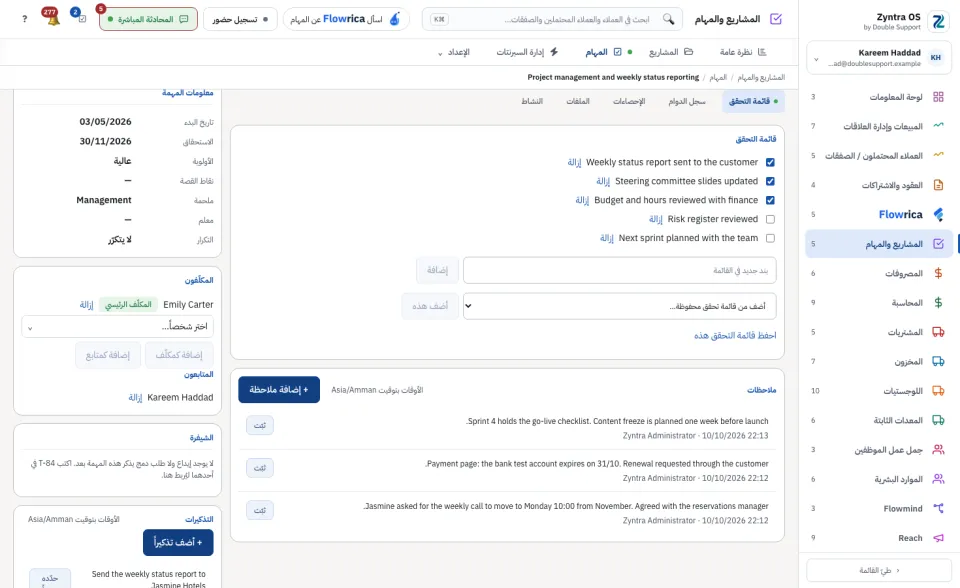Open الموارد البشرية sidebar icon
Screen dimensions: 960x588
click(x=938, y=479)
